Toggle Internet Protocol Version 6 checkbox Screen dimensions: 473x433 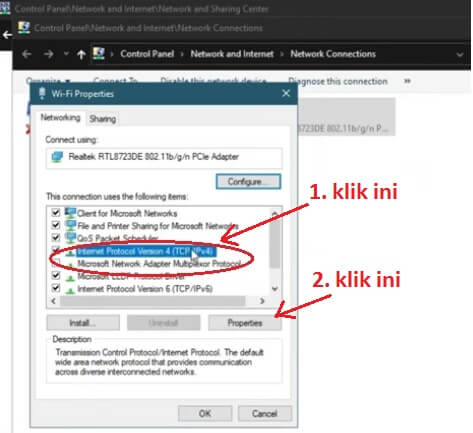click(x=56, y=288)
